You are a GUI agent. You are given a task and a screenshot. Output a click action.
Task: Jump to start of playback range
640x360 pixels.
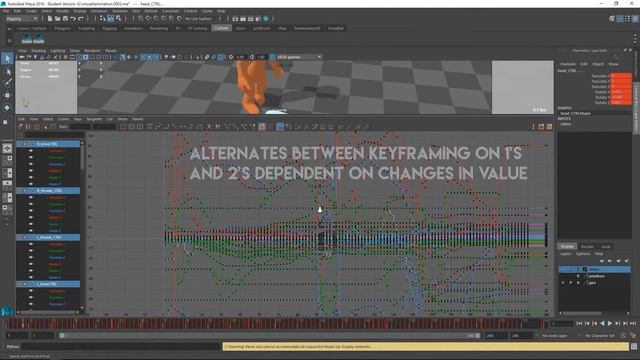[579, 323]
